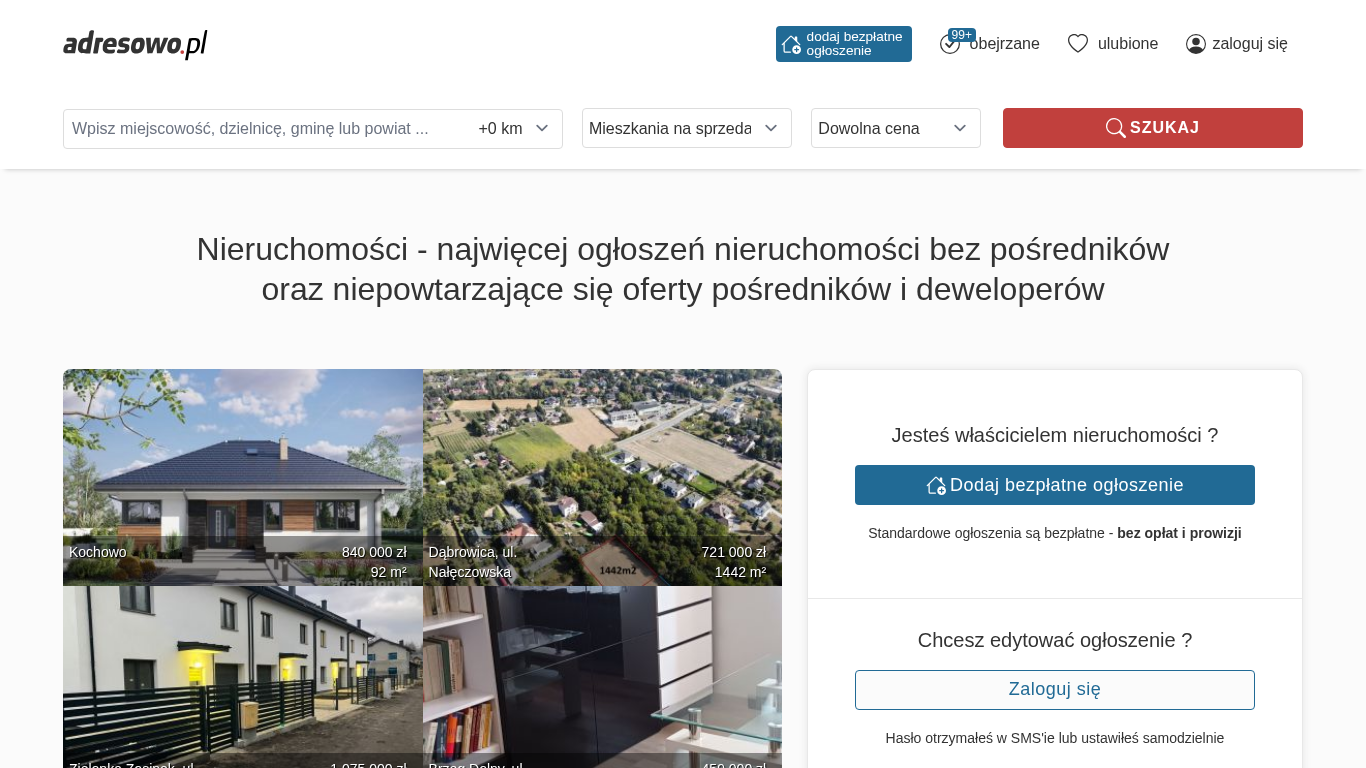Click zaloguj się in the header
The image size is (1366, 768).
coord(1249,44)
